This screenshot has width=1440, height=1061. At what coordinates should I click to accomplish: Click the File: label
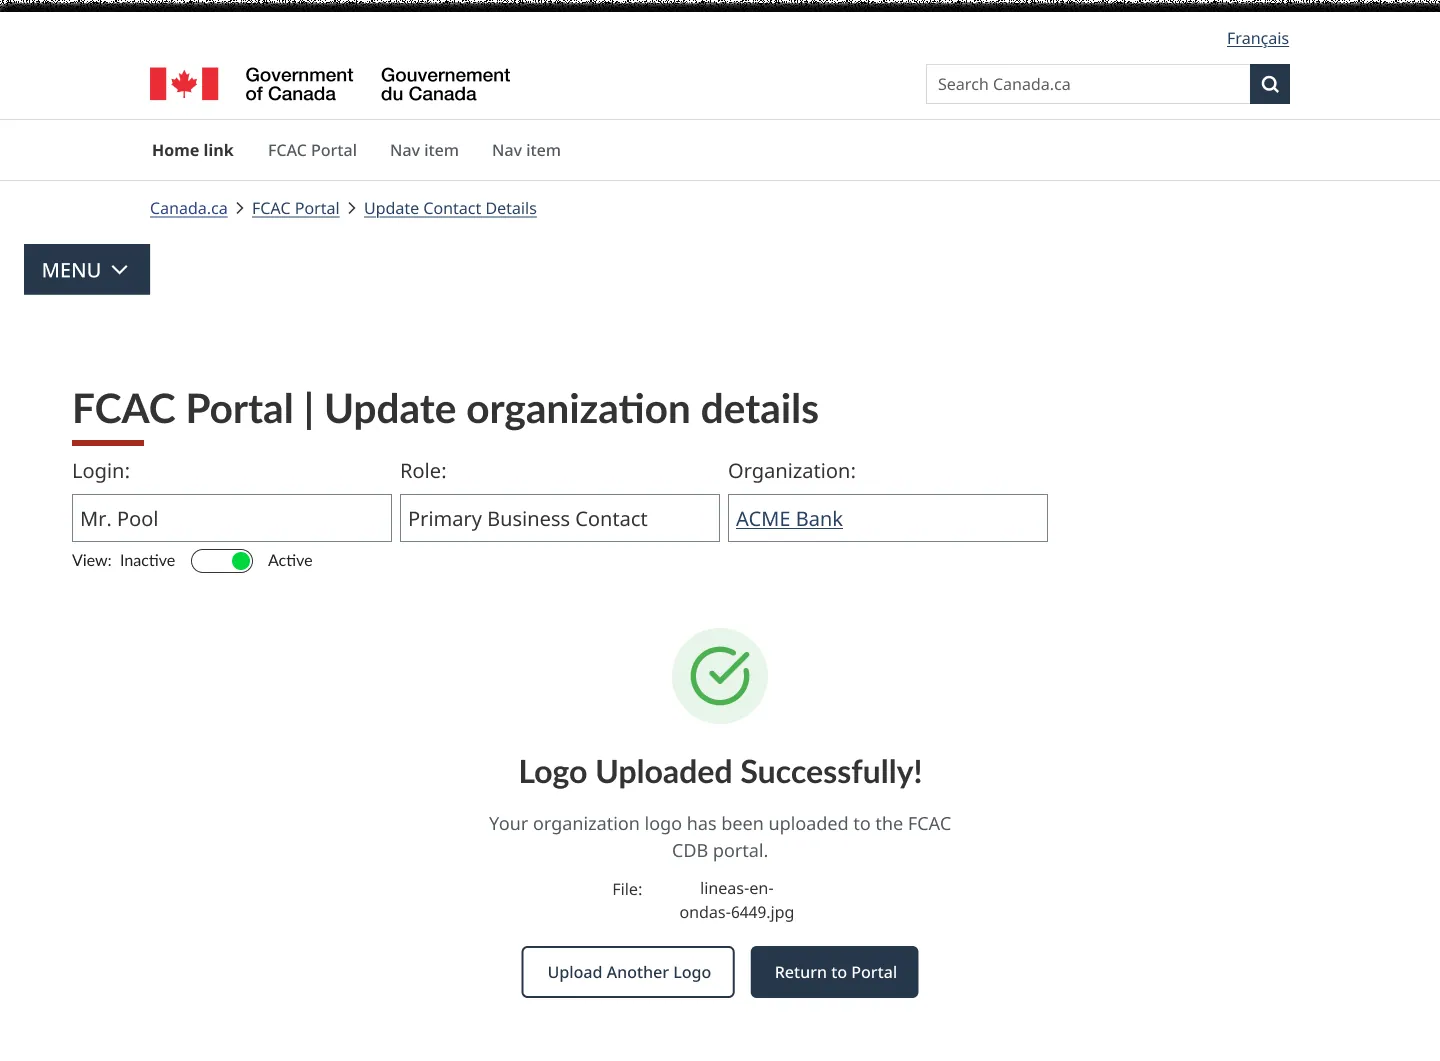(627, 889)
